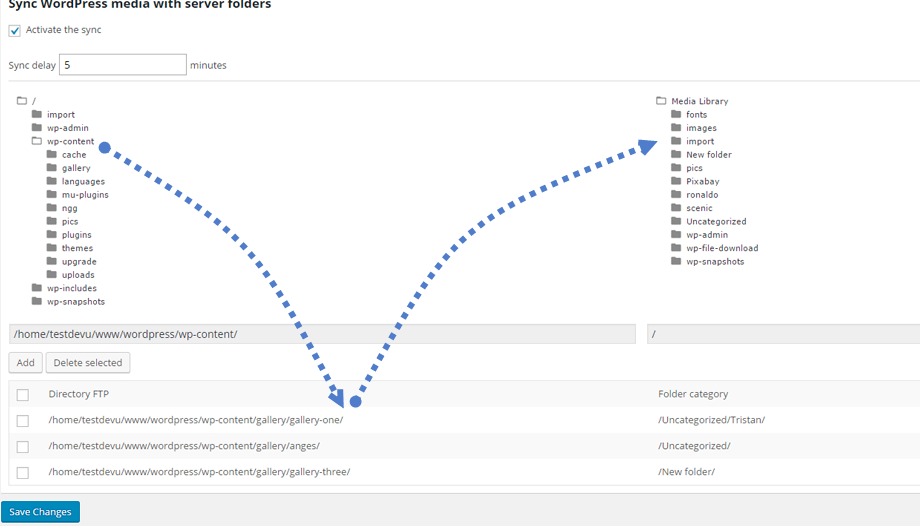Image resolution: width=920 pixels, height=526 pixels.
Task: Select the root slash tree item
Action: tap(34, 101)
